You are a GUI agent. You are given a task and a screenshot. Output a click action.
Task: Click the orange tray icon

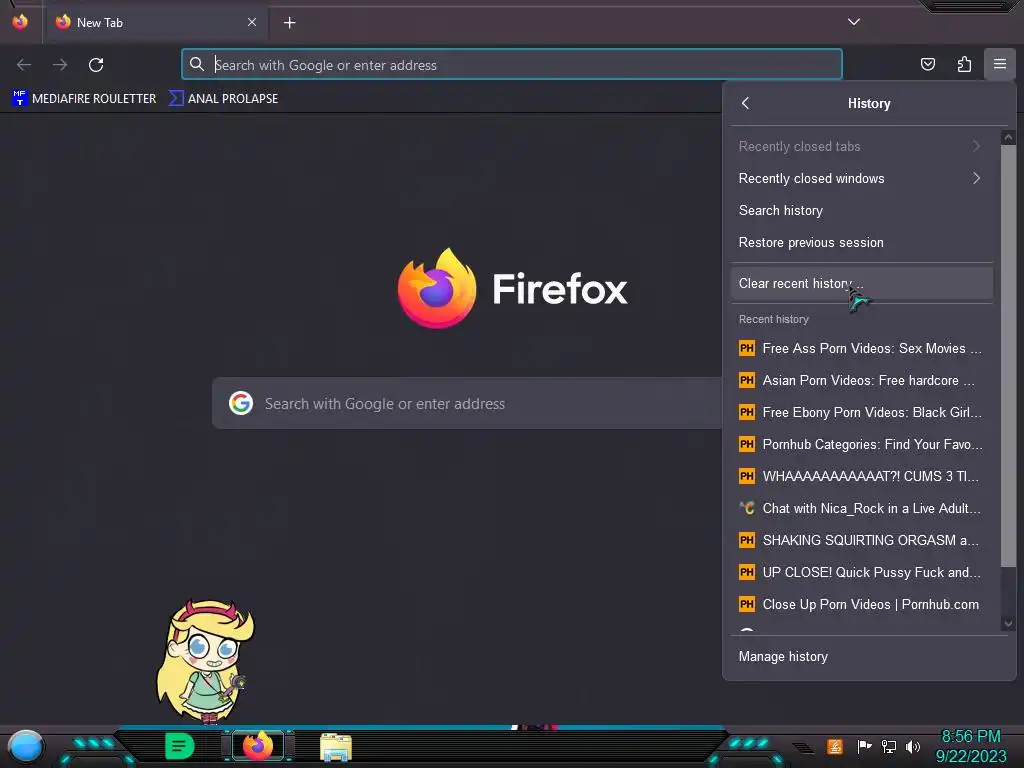835,746
